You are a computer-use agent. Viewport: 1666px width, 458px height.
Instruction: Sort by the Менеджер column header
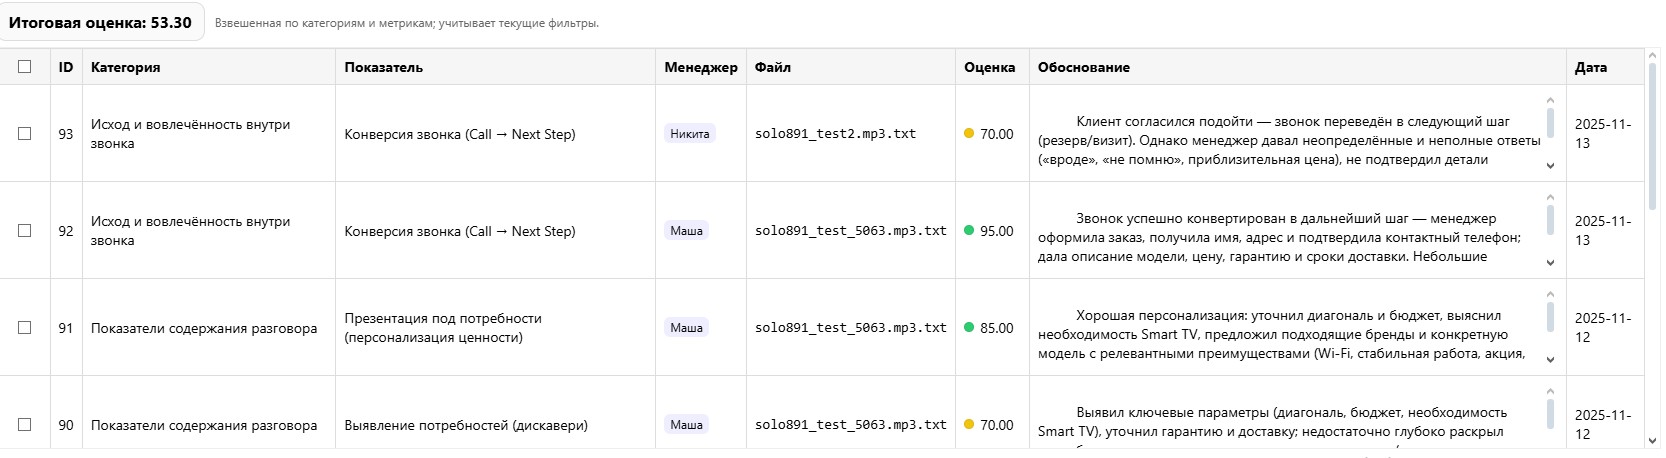[701, 67]
